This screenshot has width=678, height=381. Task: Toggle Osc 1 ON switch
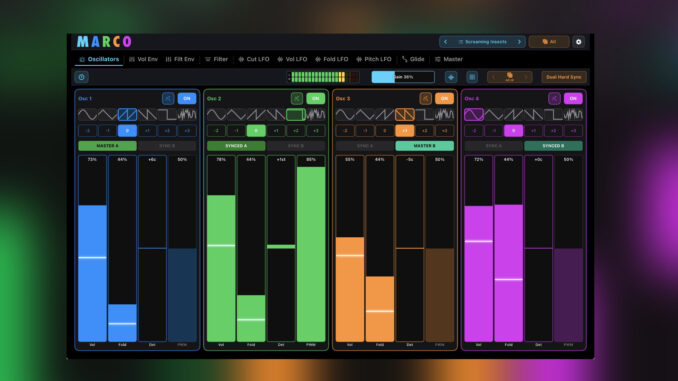click(187, 99)
